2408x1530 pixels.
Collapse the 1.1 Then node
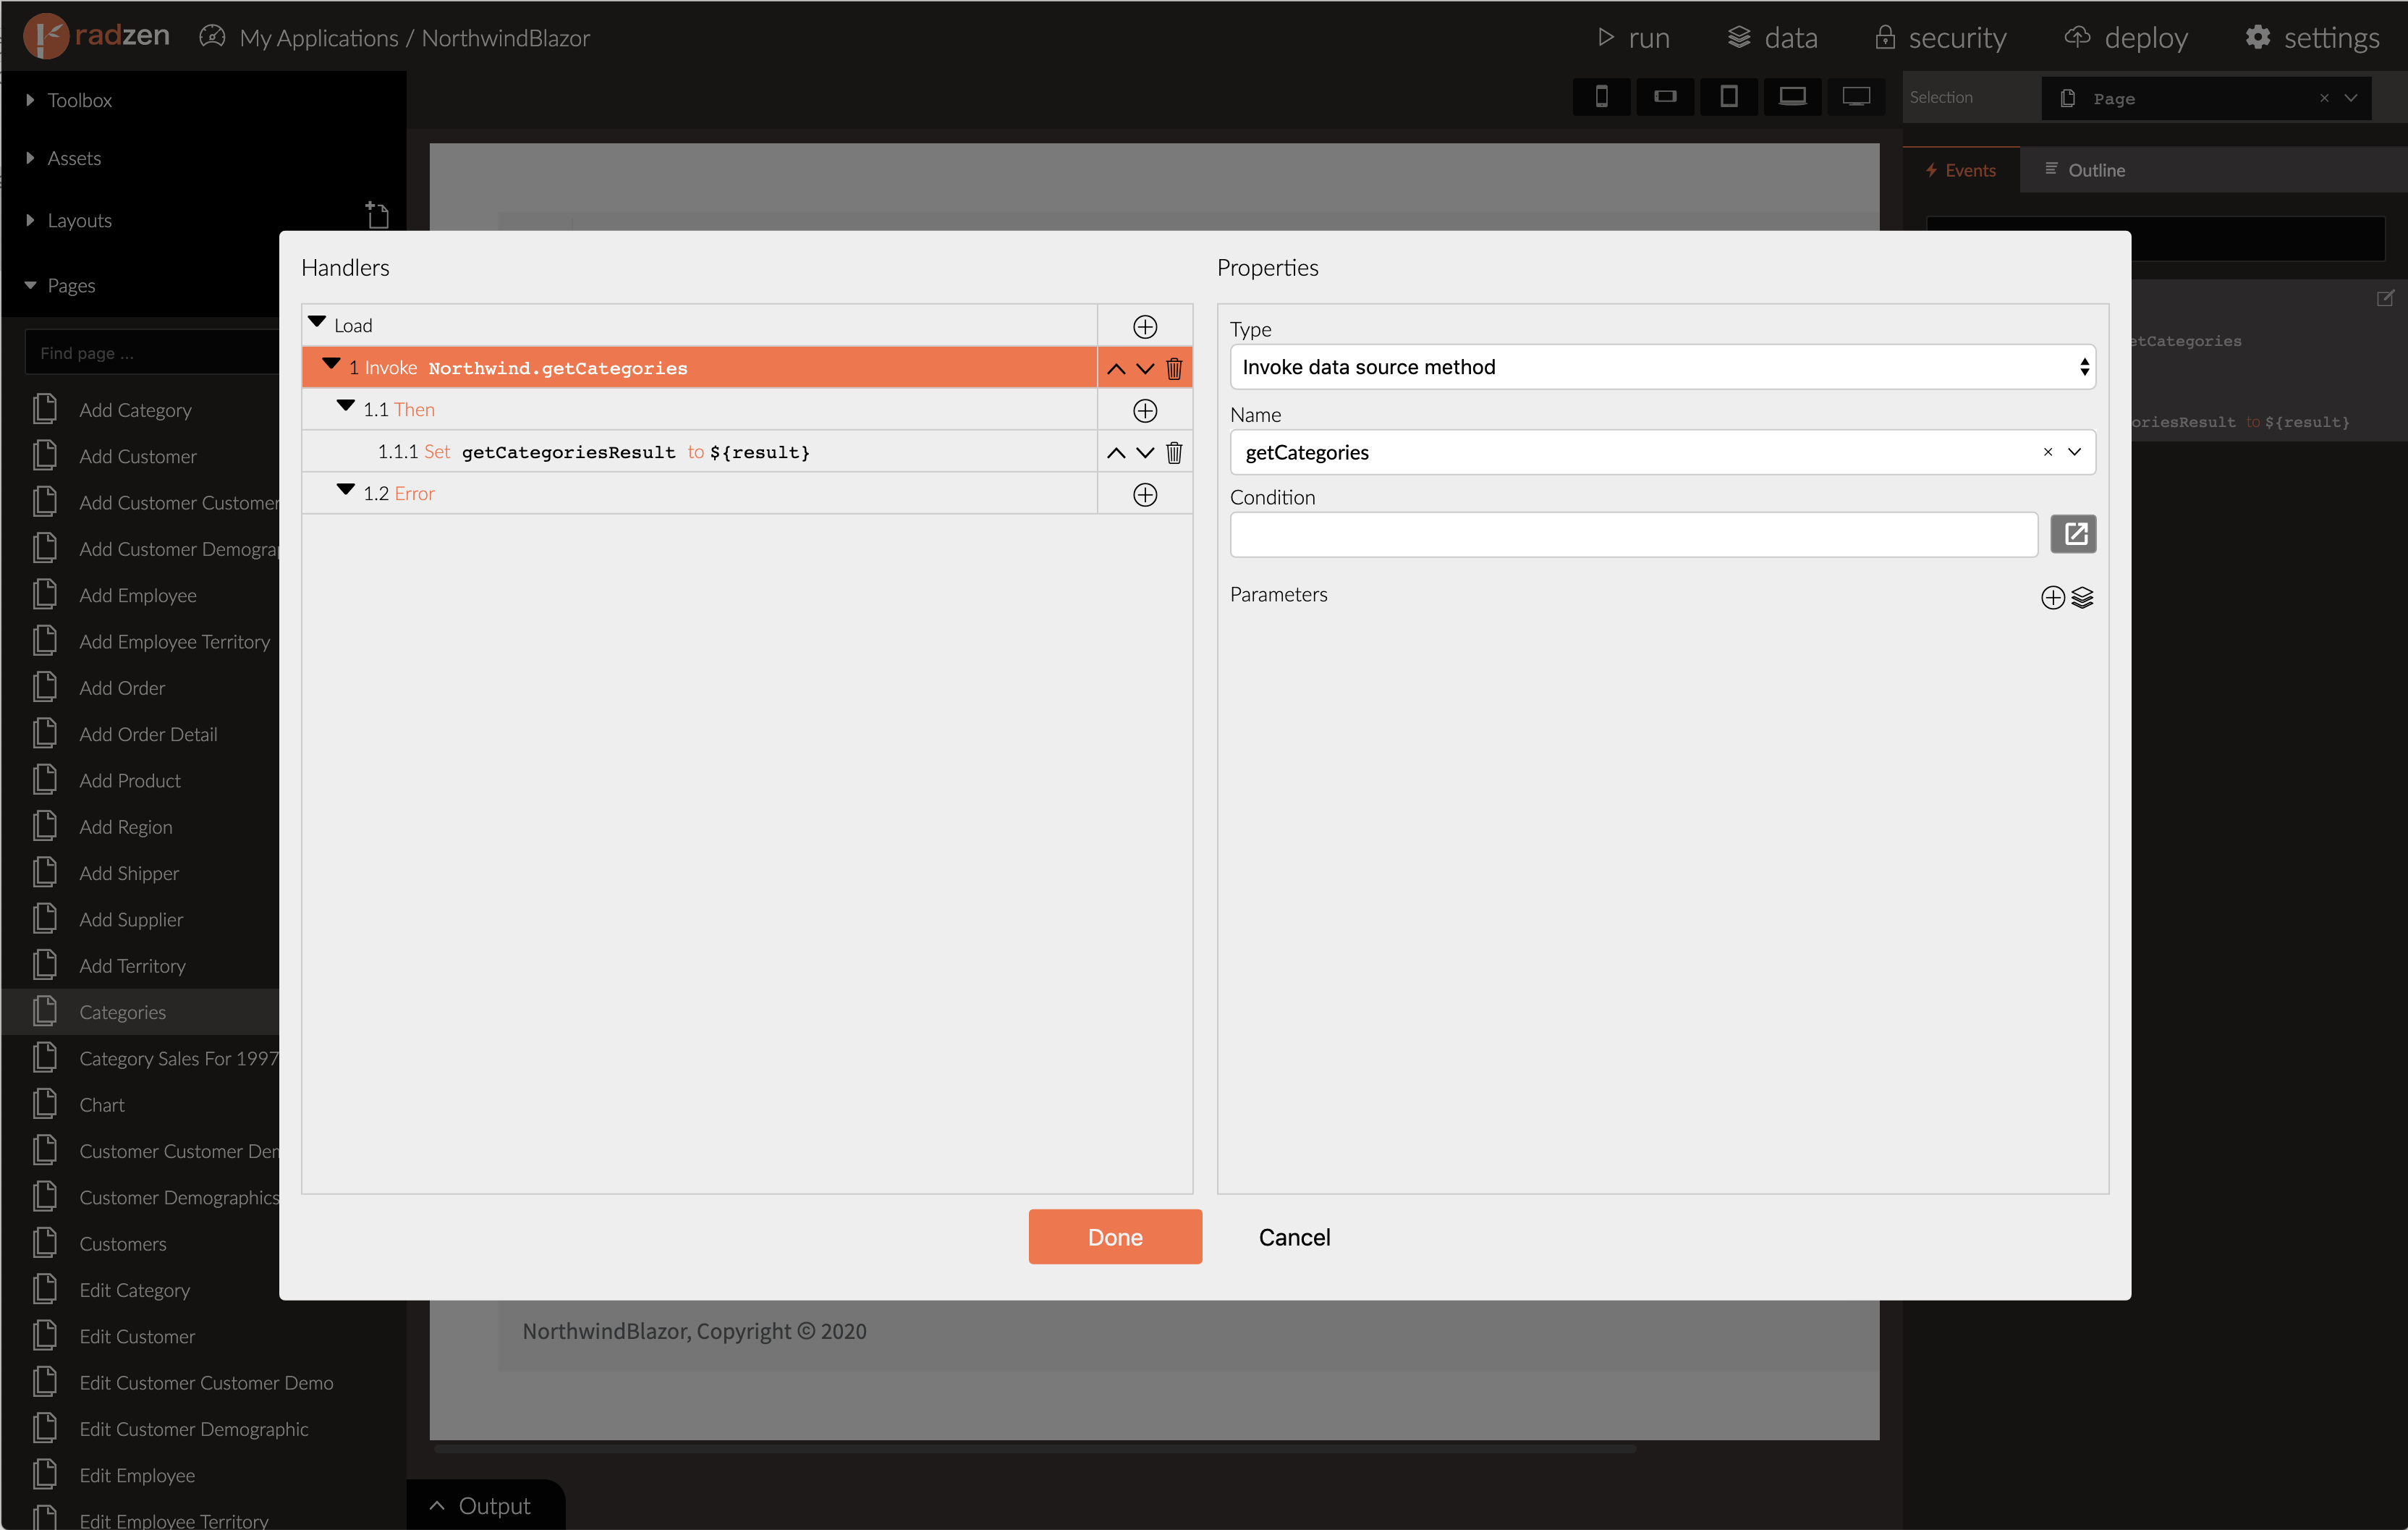[346, 407]
